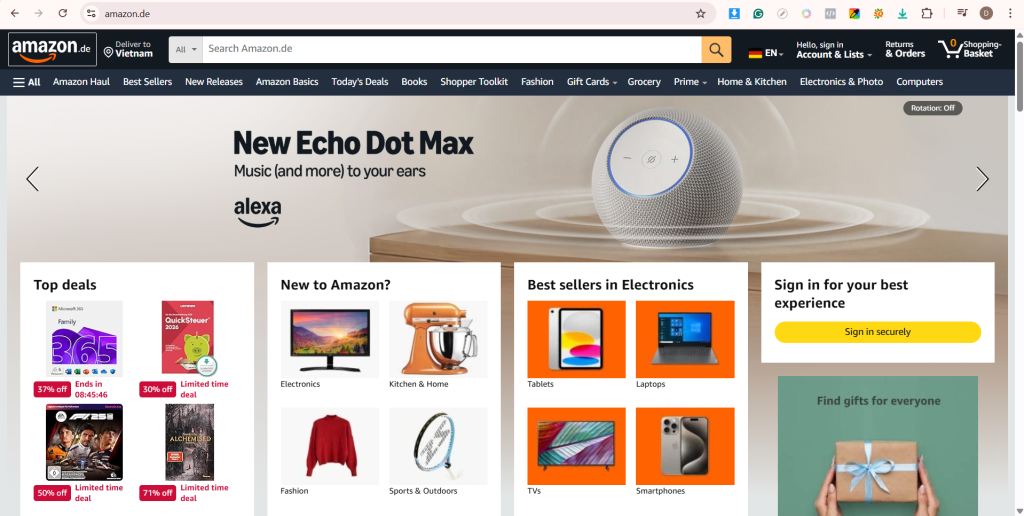The width and height of the screenshot is (1024, 516).
Task: Open Today's Deals nav item
Action: (x=360, y=82)
